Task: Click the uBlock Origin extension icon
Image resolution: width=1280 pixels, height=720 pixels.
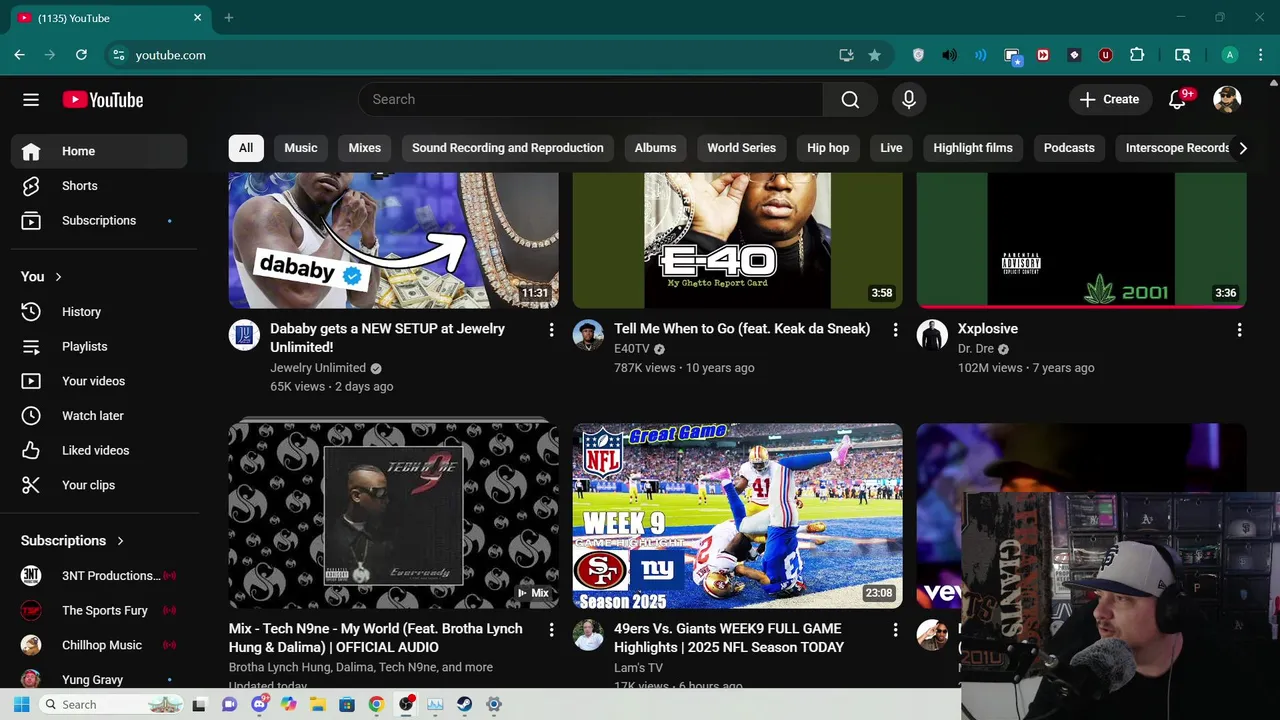Action: tap(1105, 55)
